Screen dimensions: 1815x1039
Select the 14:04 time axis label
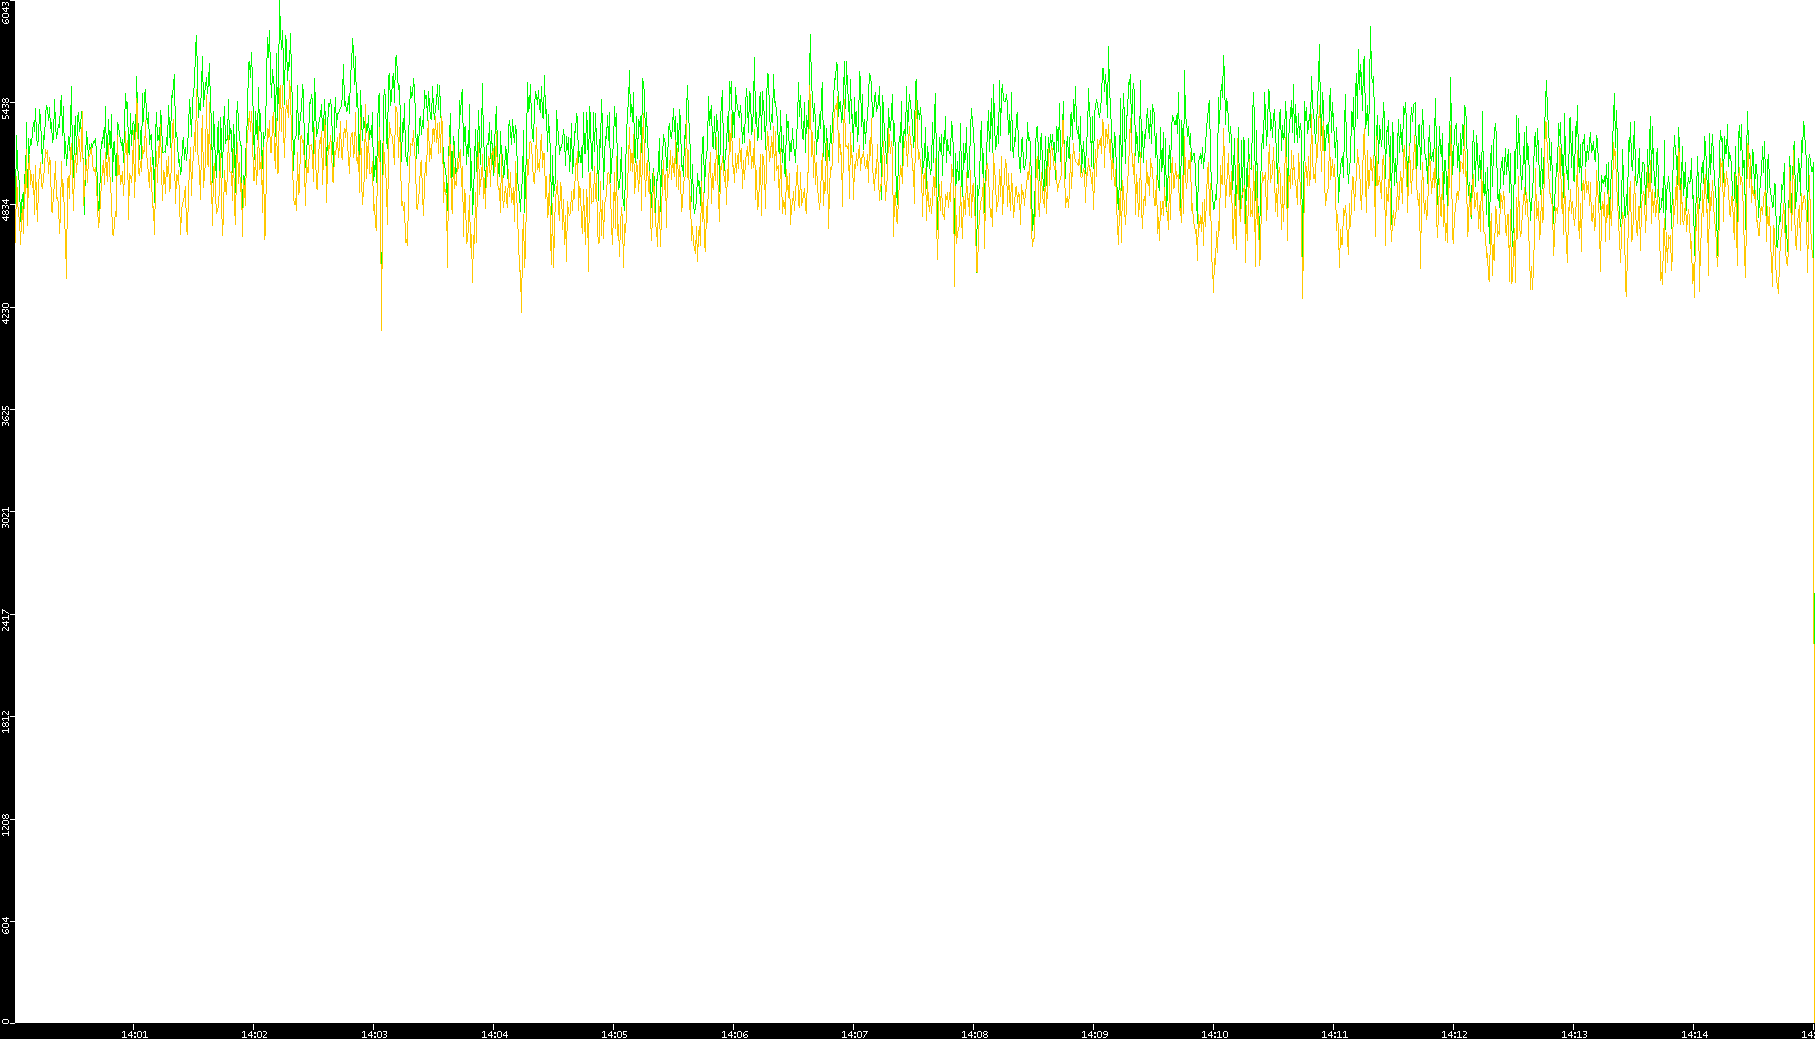pos(494,1034)
